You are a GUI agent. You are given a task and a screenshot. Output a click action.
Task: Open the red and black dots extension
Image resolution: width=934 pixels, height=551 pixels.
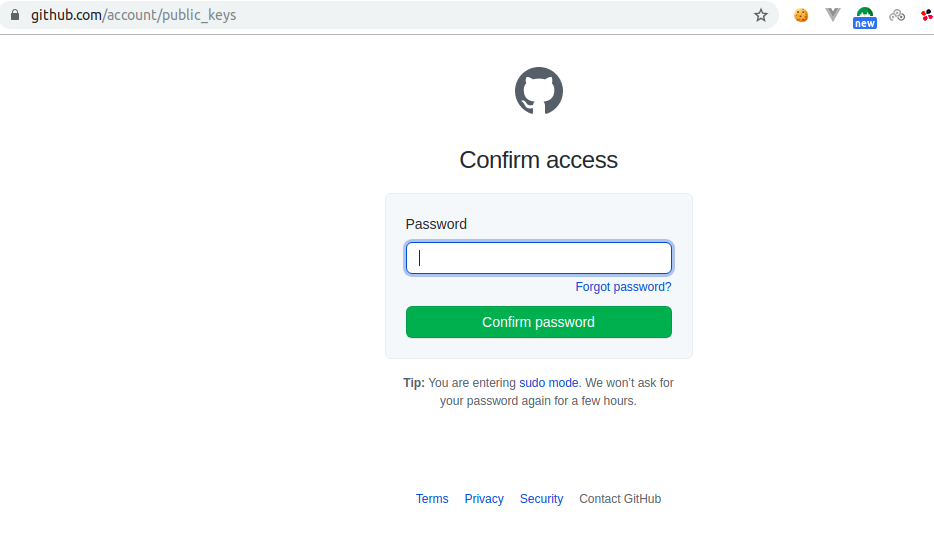click(927, 15)
